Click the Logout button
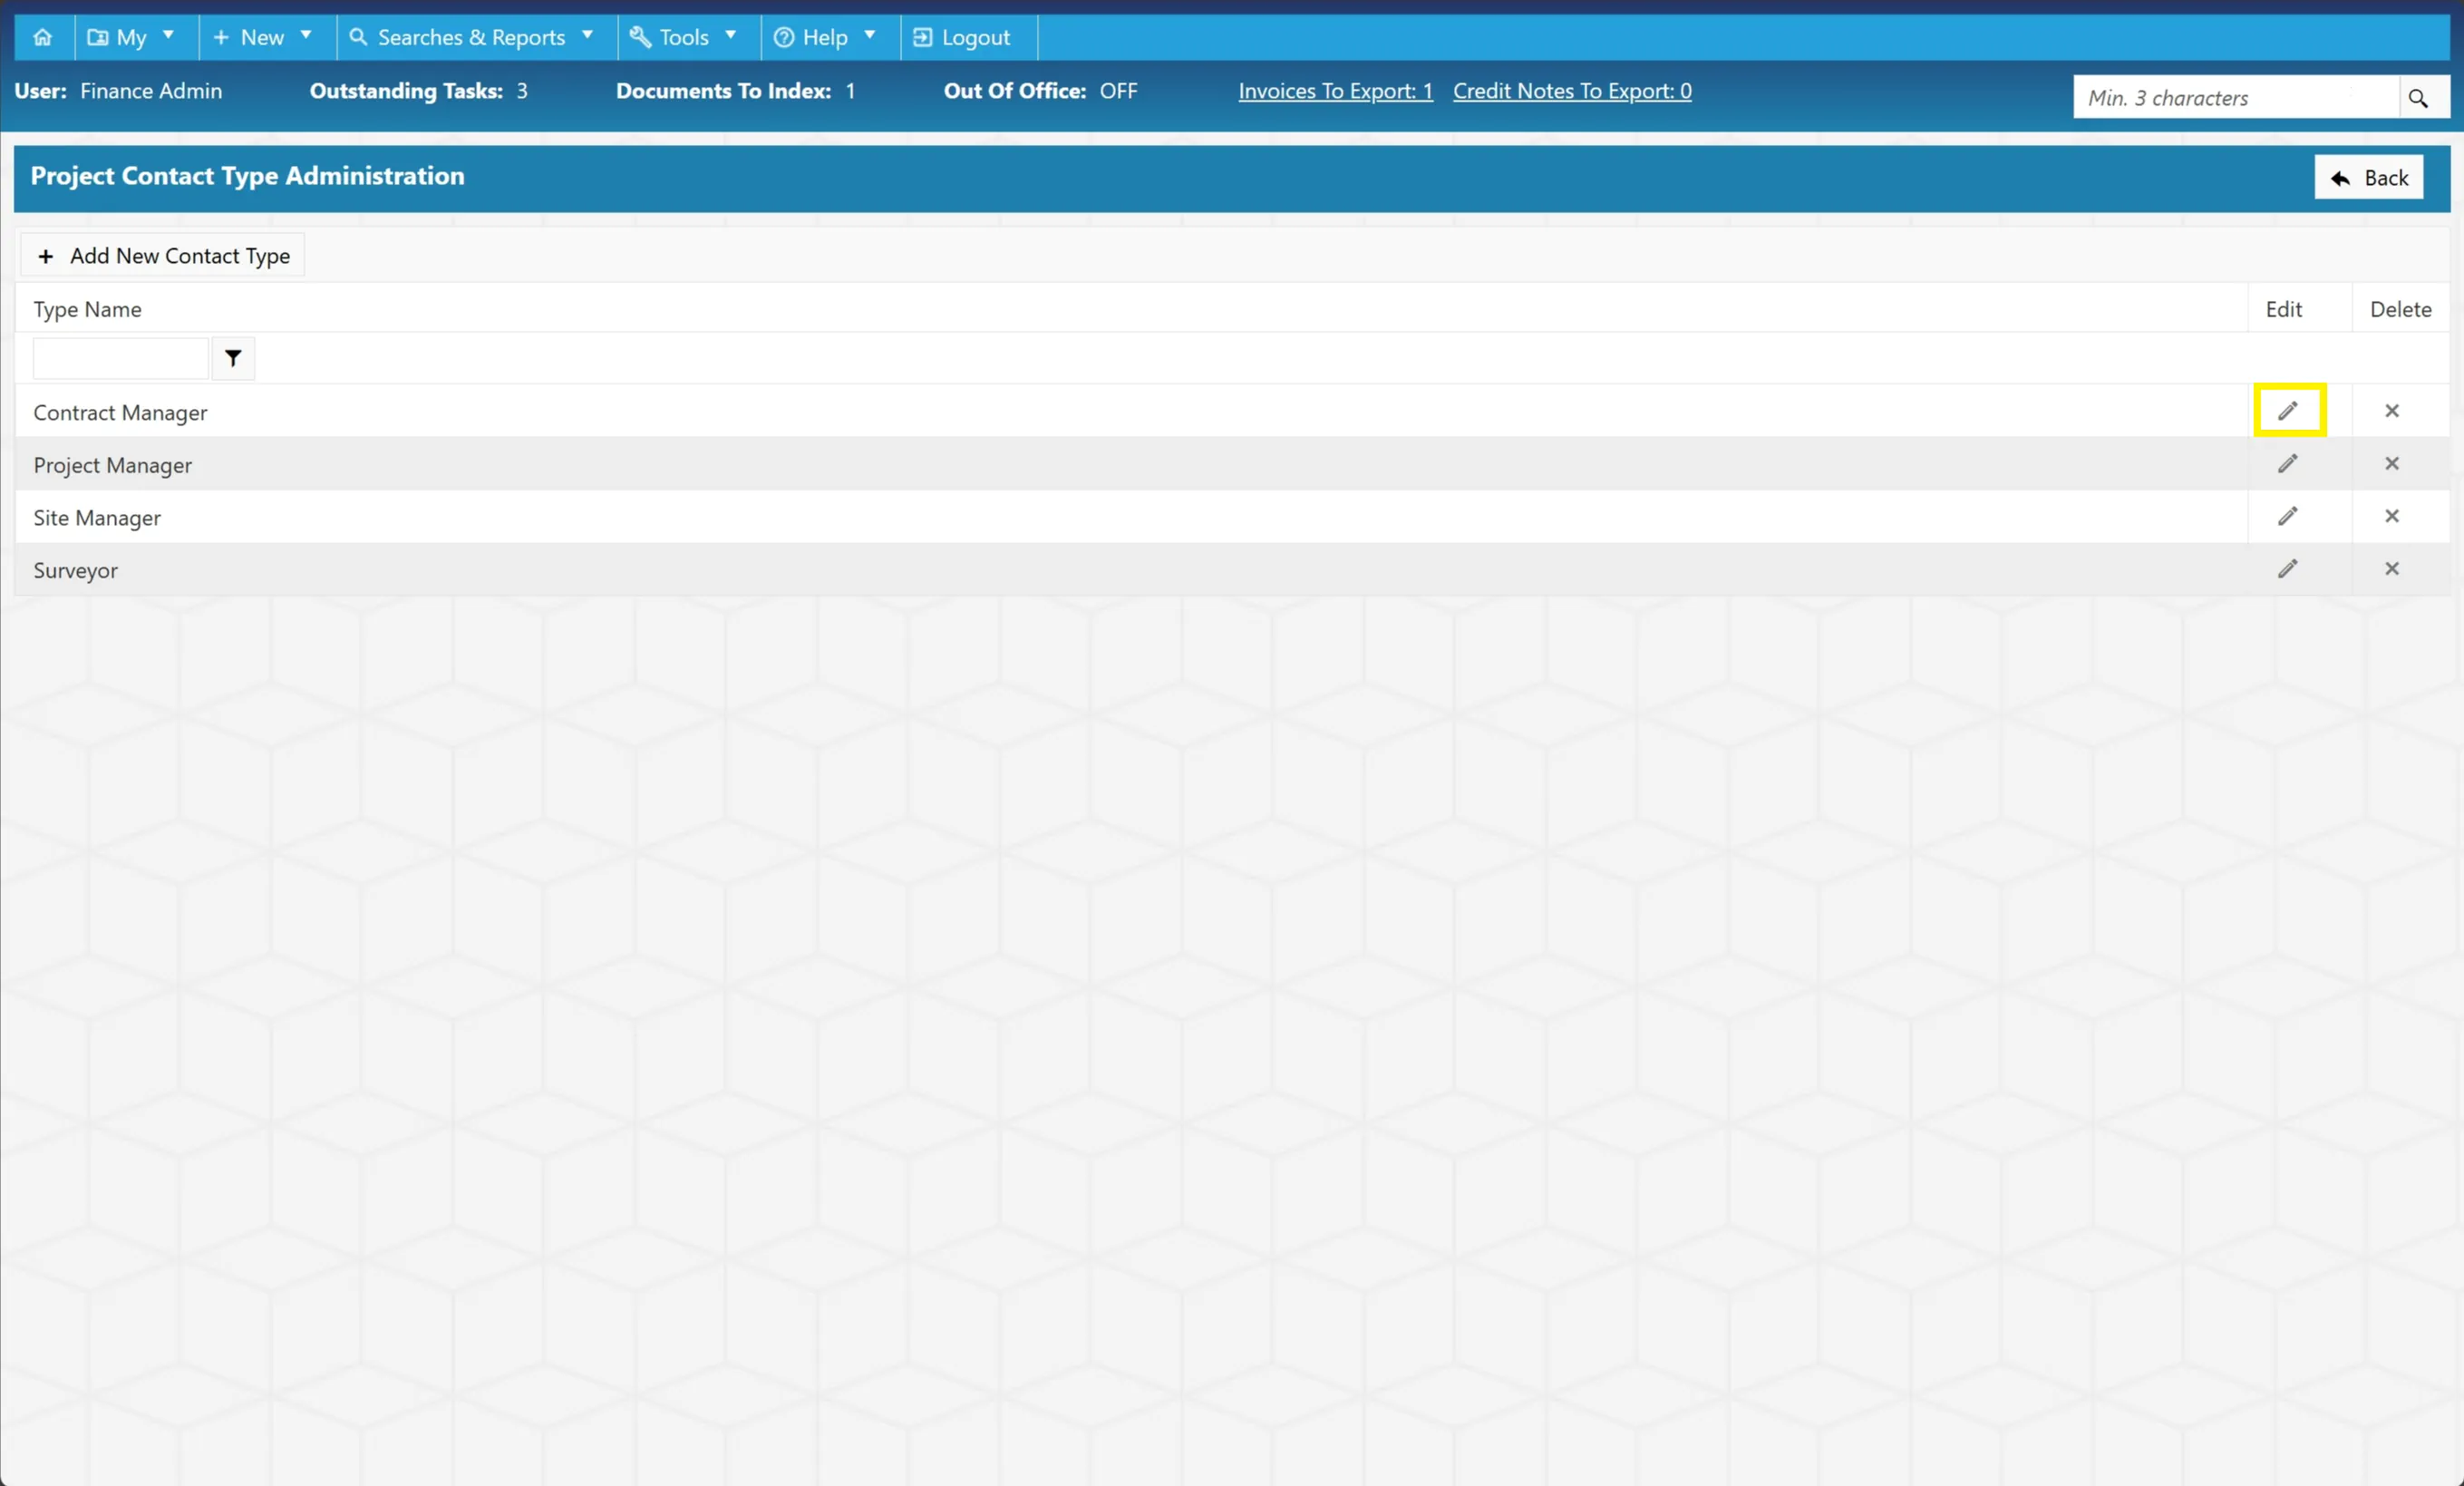The height and width of the screenshot is (1486, 2464). pos(963,37)
